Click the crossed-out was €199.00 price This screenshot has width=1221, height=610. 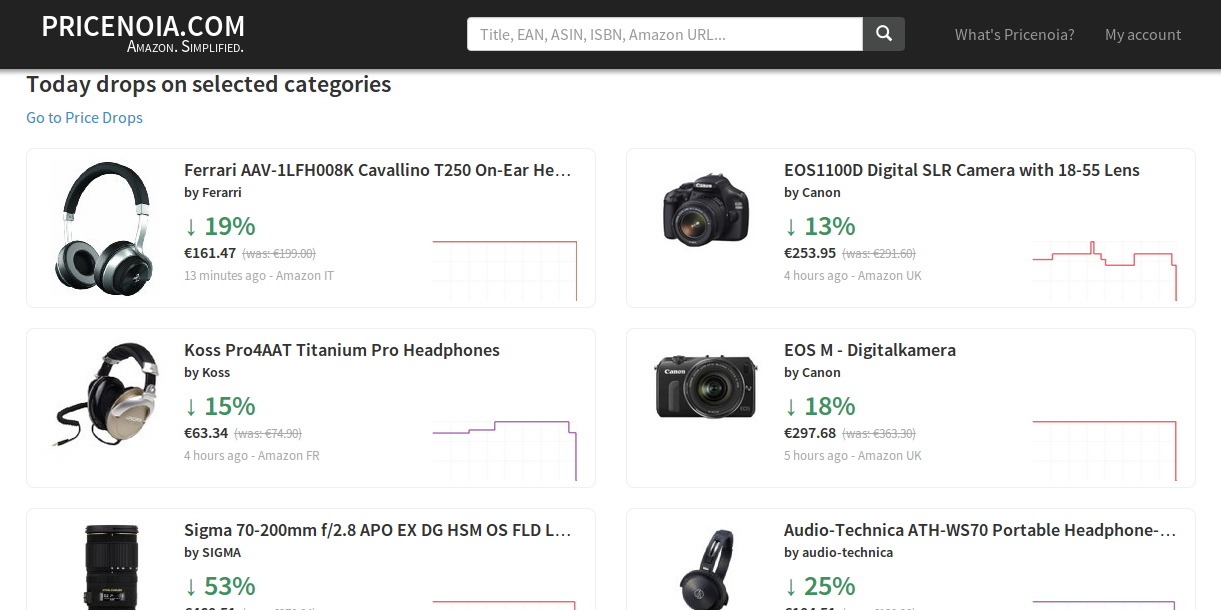click(279, 254)
